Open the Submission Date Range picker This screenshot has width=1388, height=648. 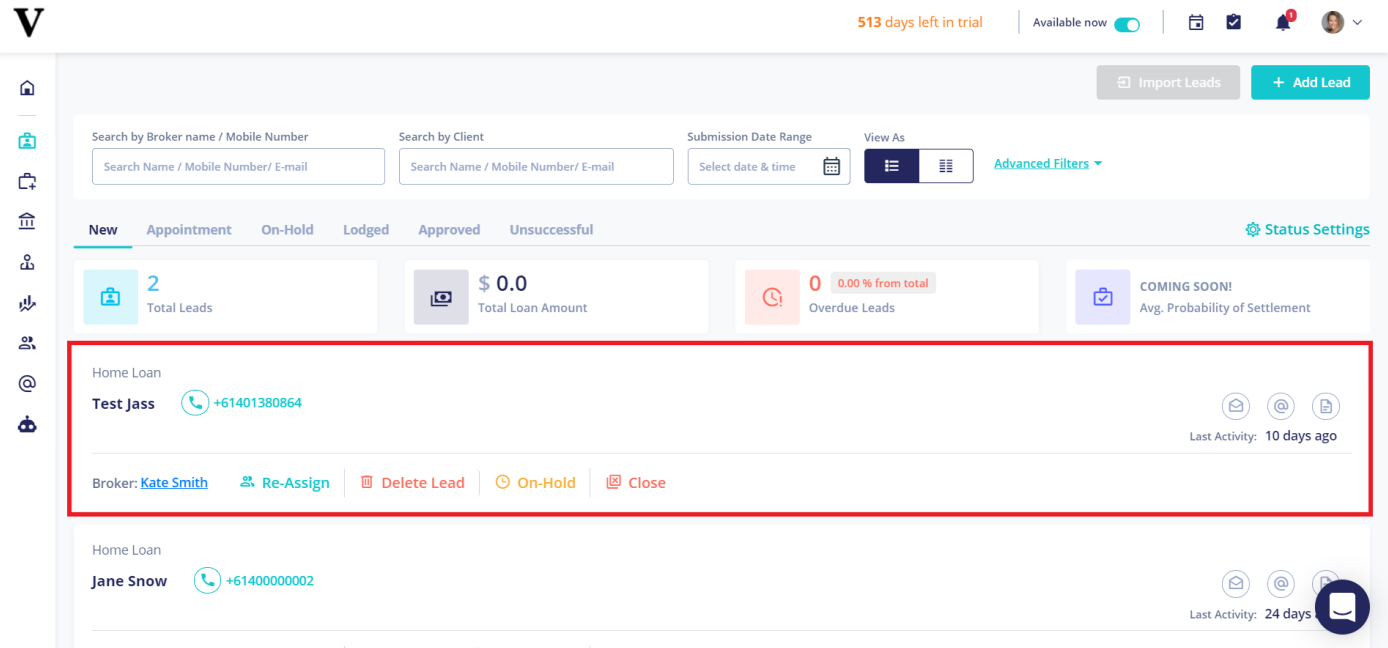pos(769,166)
